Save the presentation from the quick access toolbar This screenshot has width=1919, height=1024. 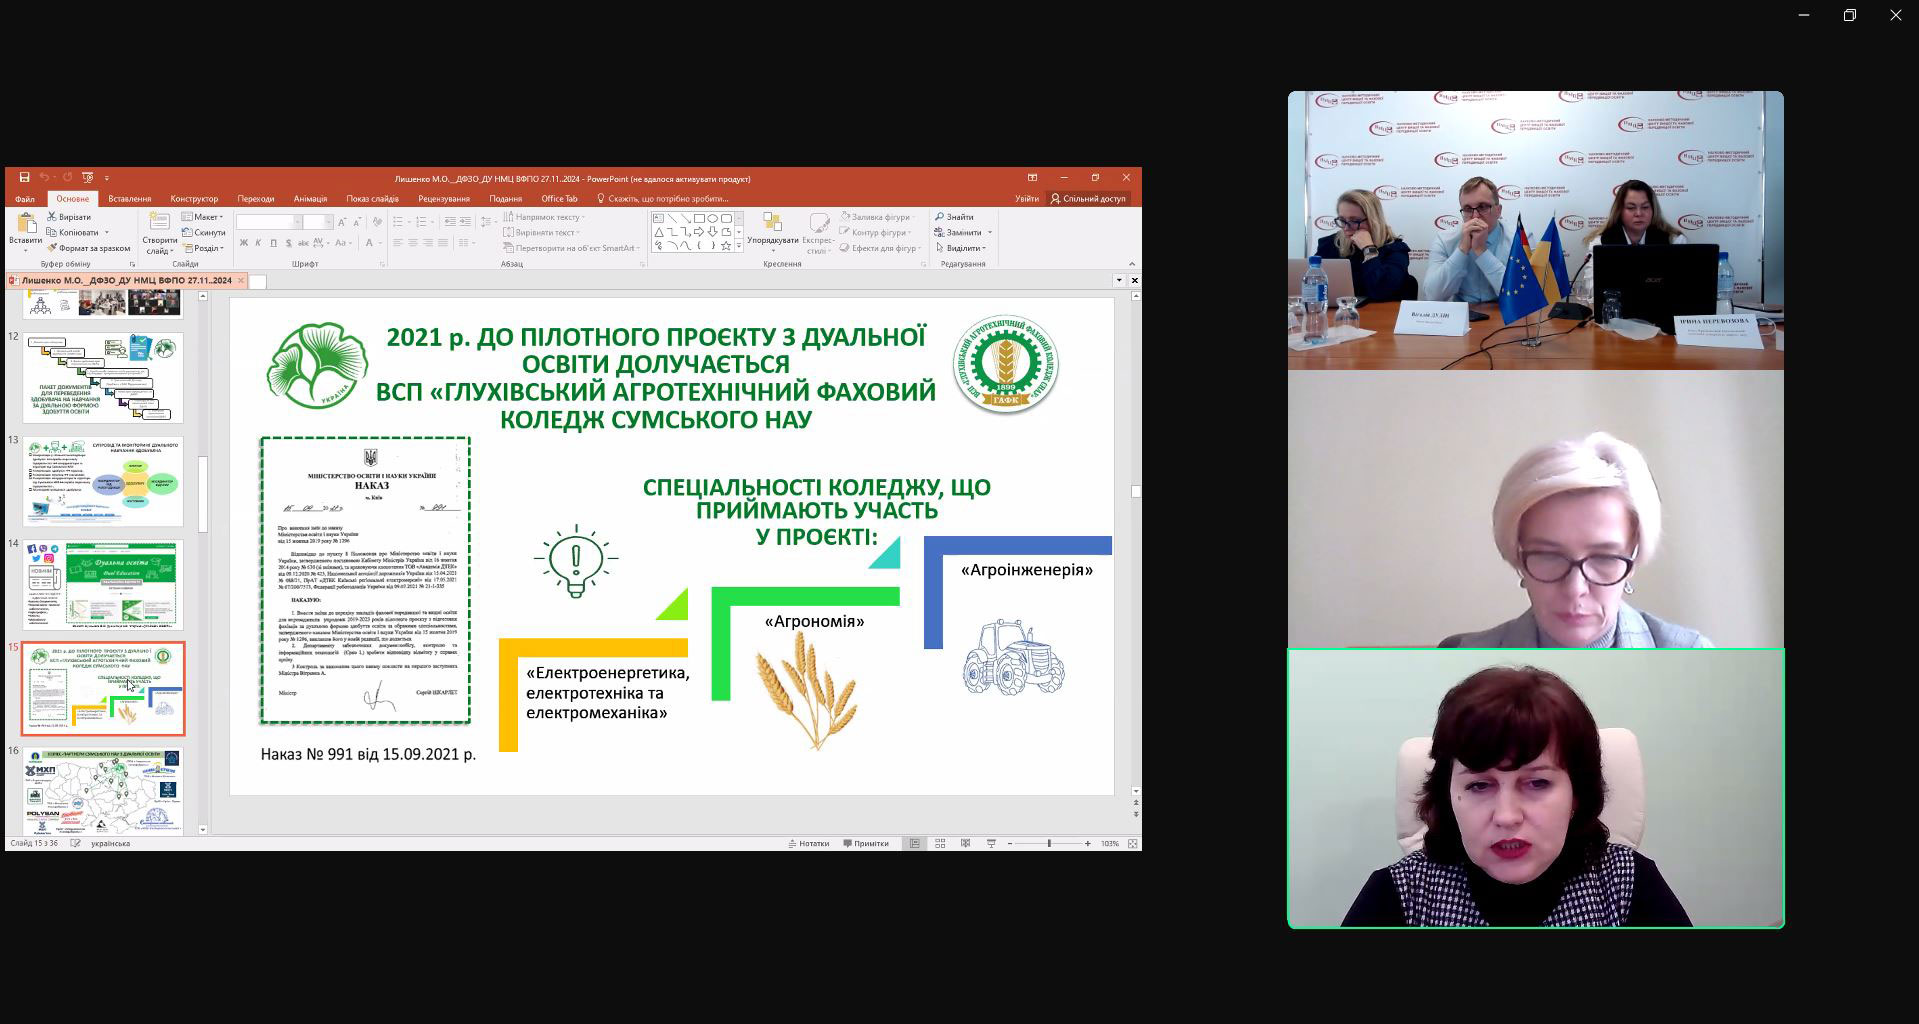pos(24,178)
